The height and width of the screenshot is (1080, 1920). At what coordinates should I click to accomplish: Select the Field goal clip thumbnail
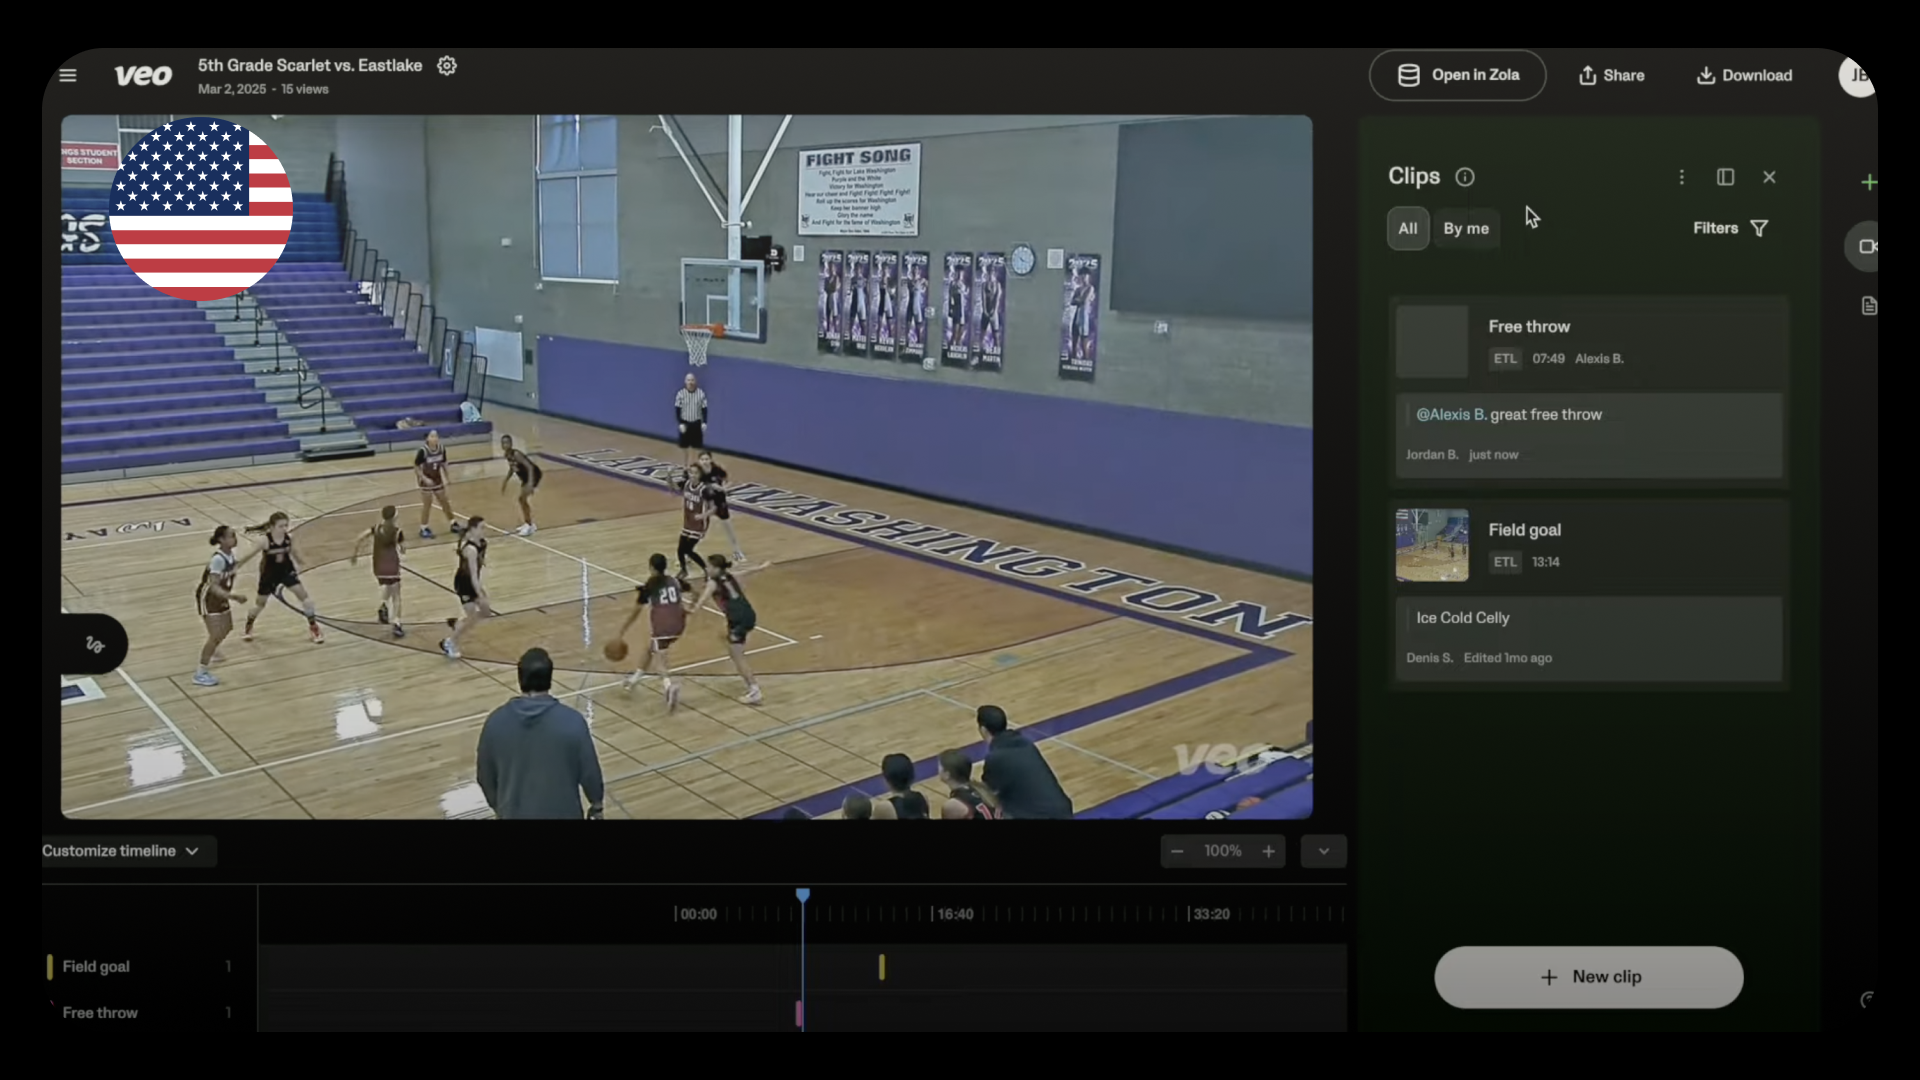click(x=1432, y=546)
